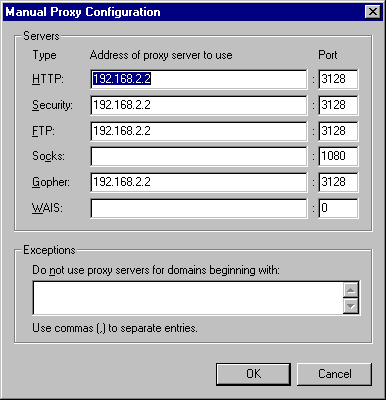Viewport: 386px width, 400px height.
Task: Click the exceptions scrollbar down arrow
Action: (351, 306)
